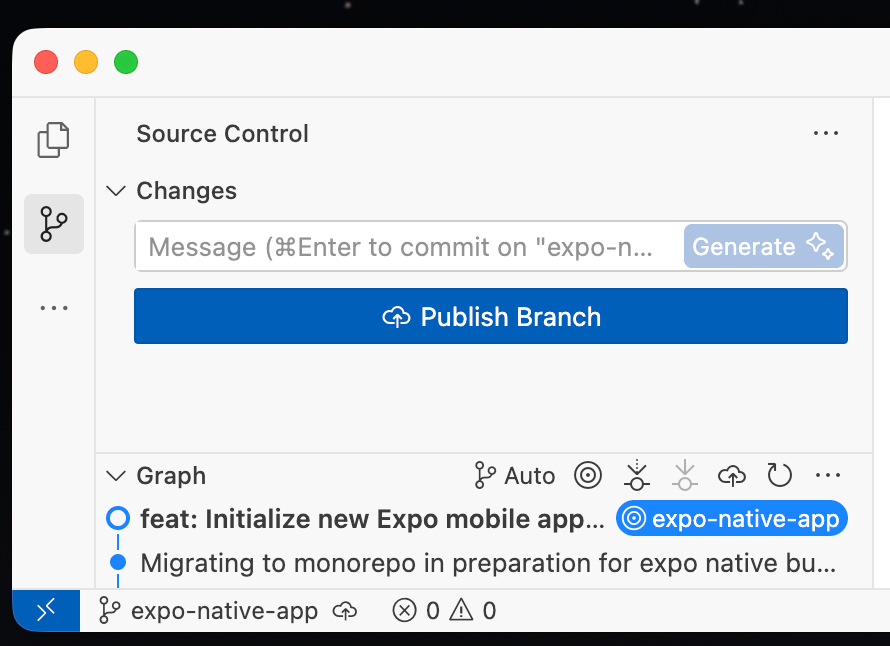This screenshot has height=646, width=890.
Task: Click the expo-native-app branch badge in graph
Action: 731,519
